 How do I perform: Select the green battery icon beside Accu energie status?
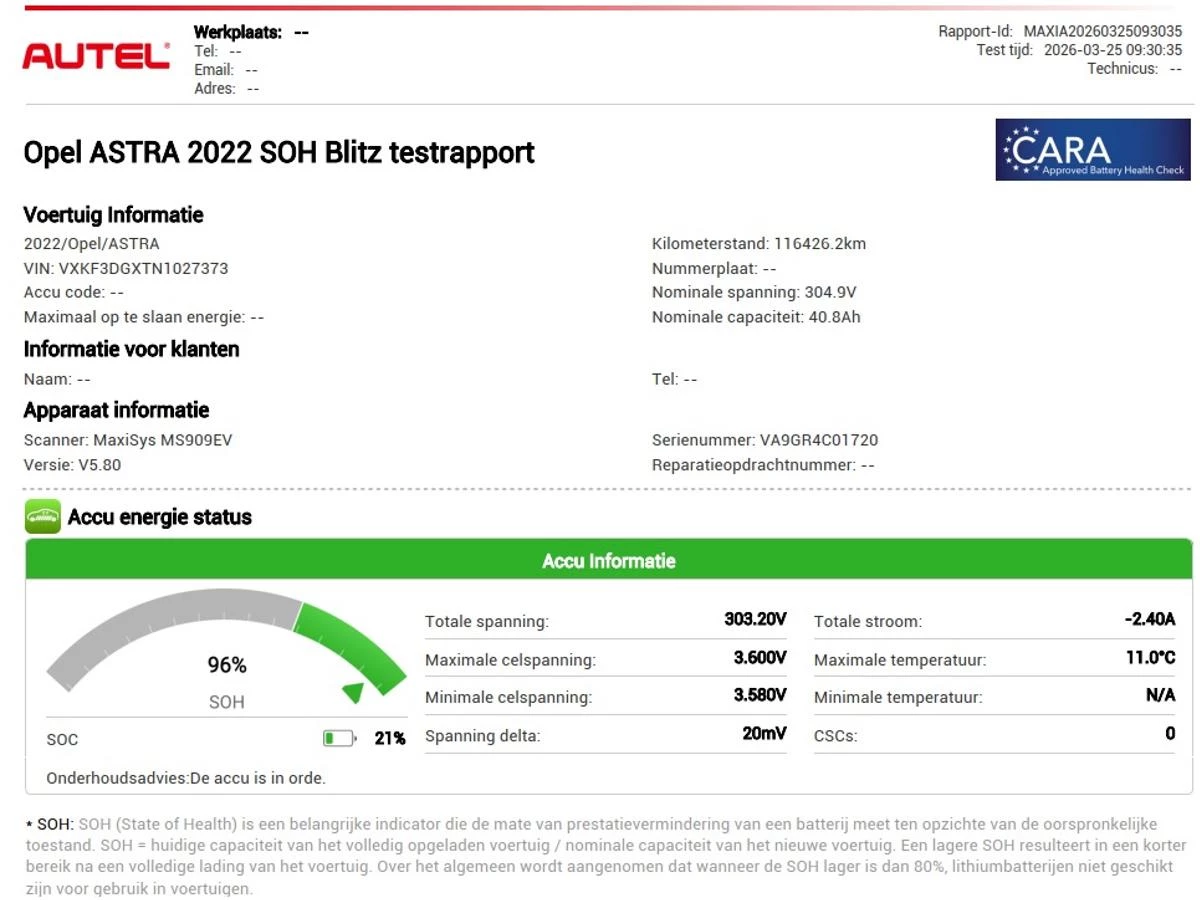(x=41, y=517)
